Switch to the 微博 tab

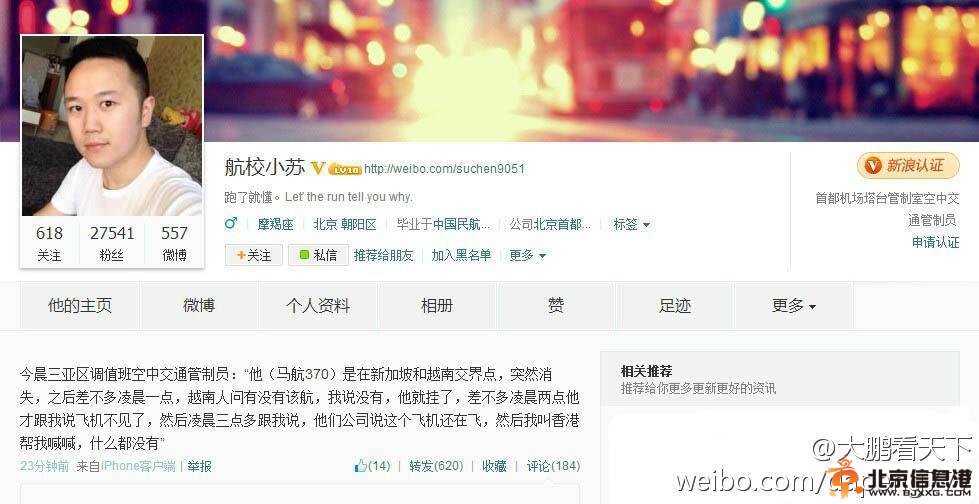tap(199, 306)
